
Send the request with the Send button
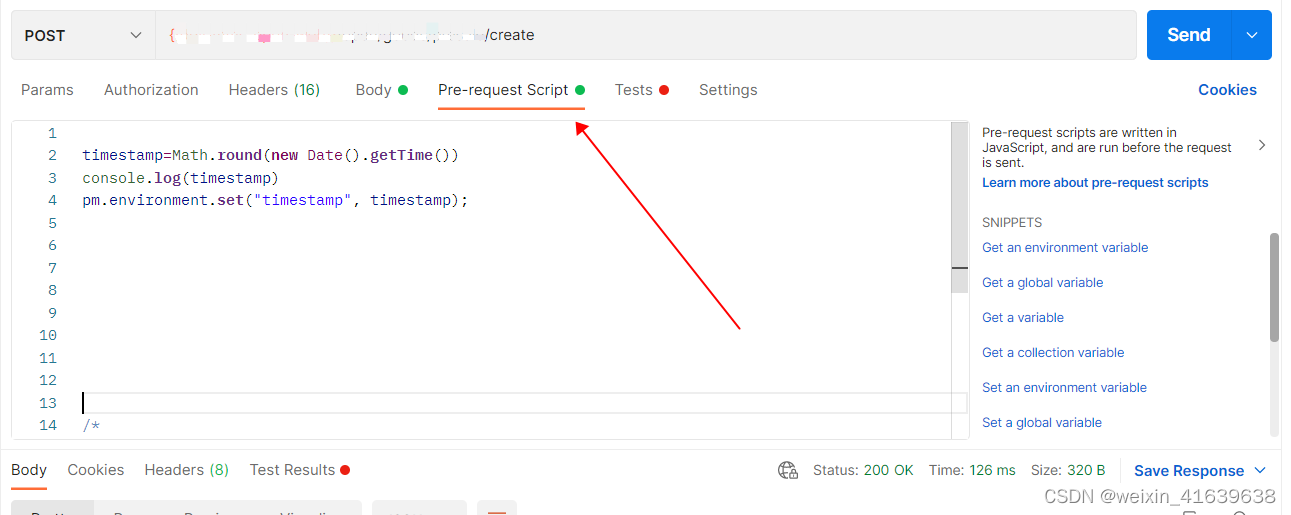[1189, 35]
